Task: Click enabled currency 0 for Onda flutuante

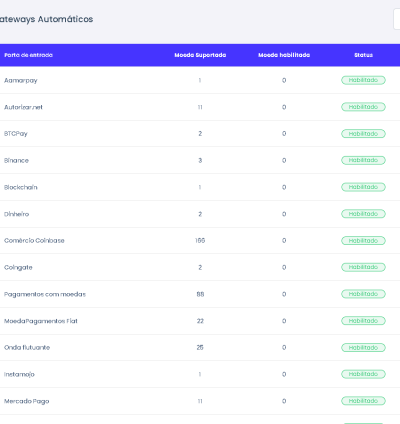Action: click(x=284, y=347)
